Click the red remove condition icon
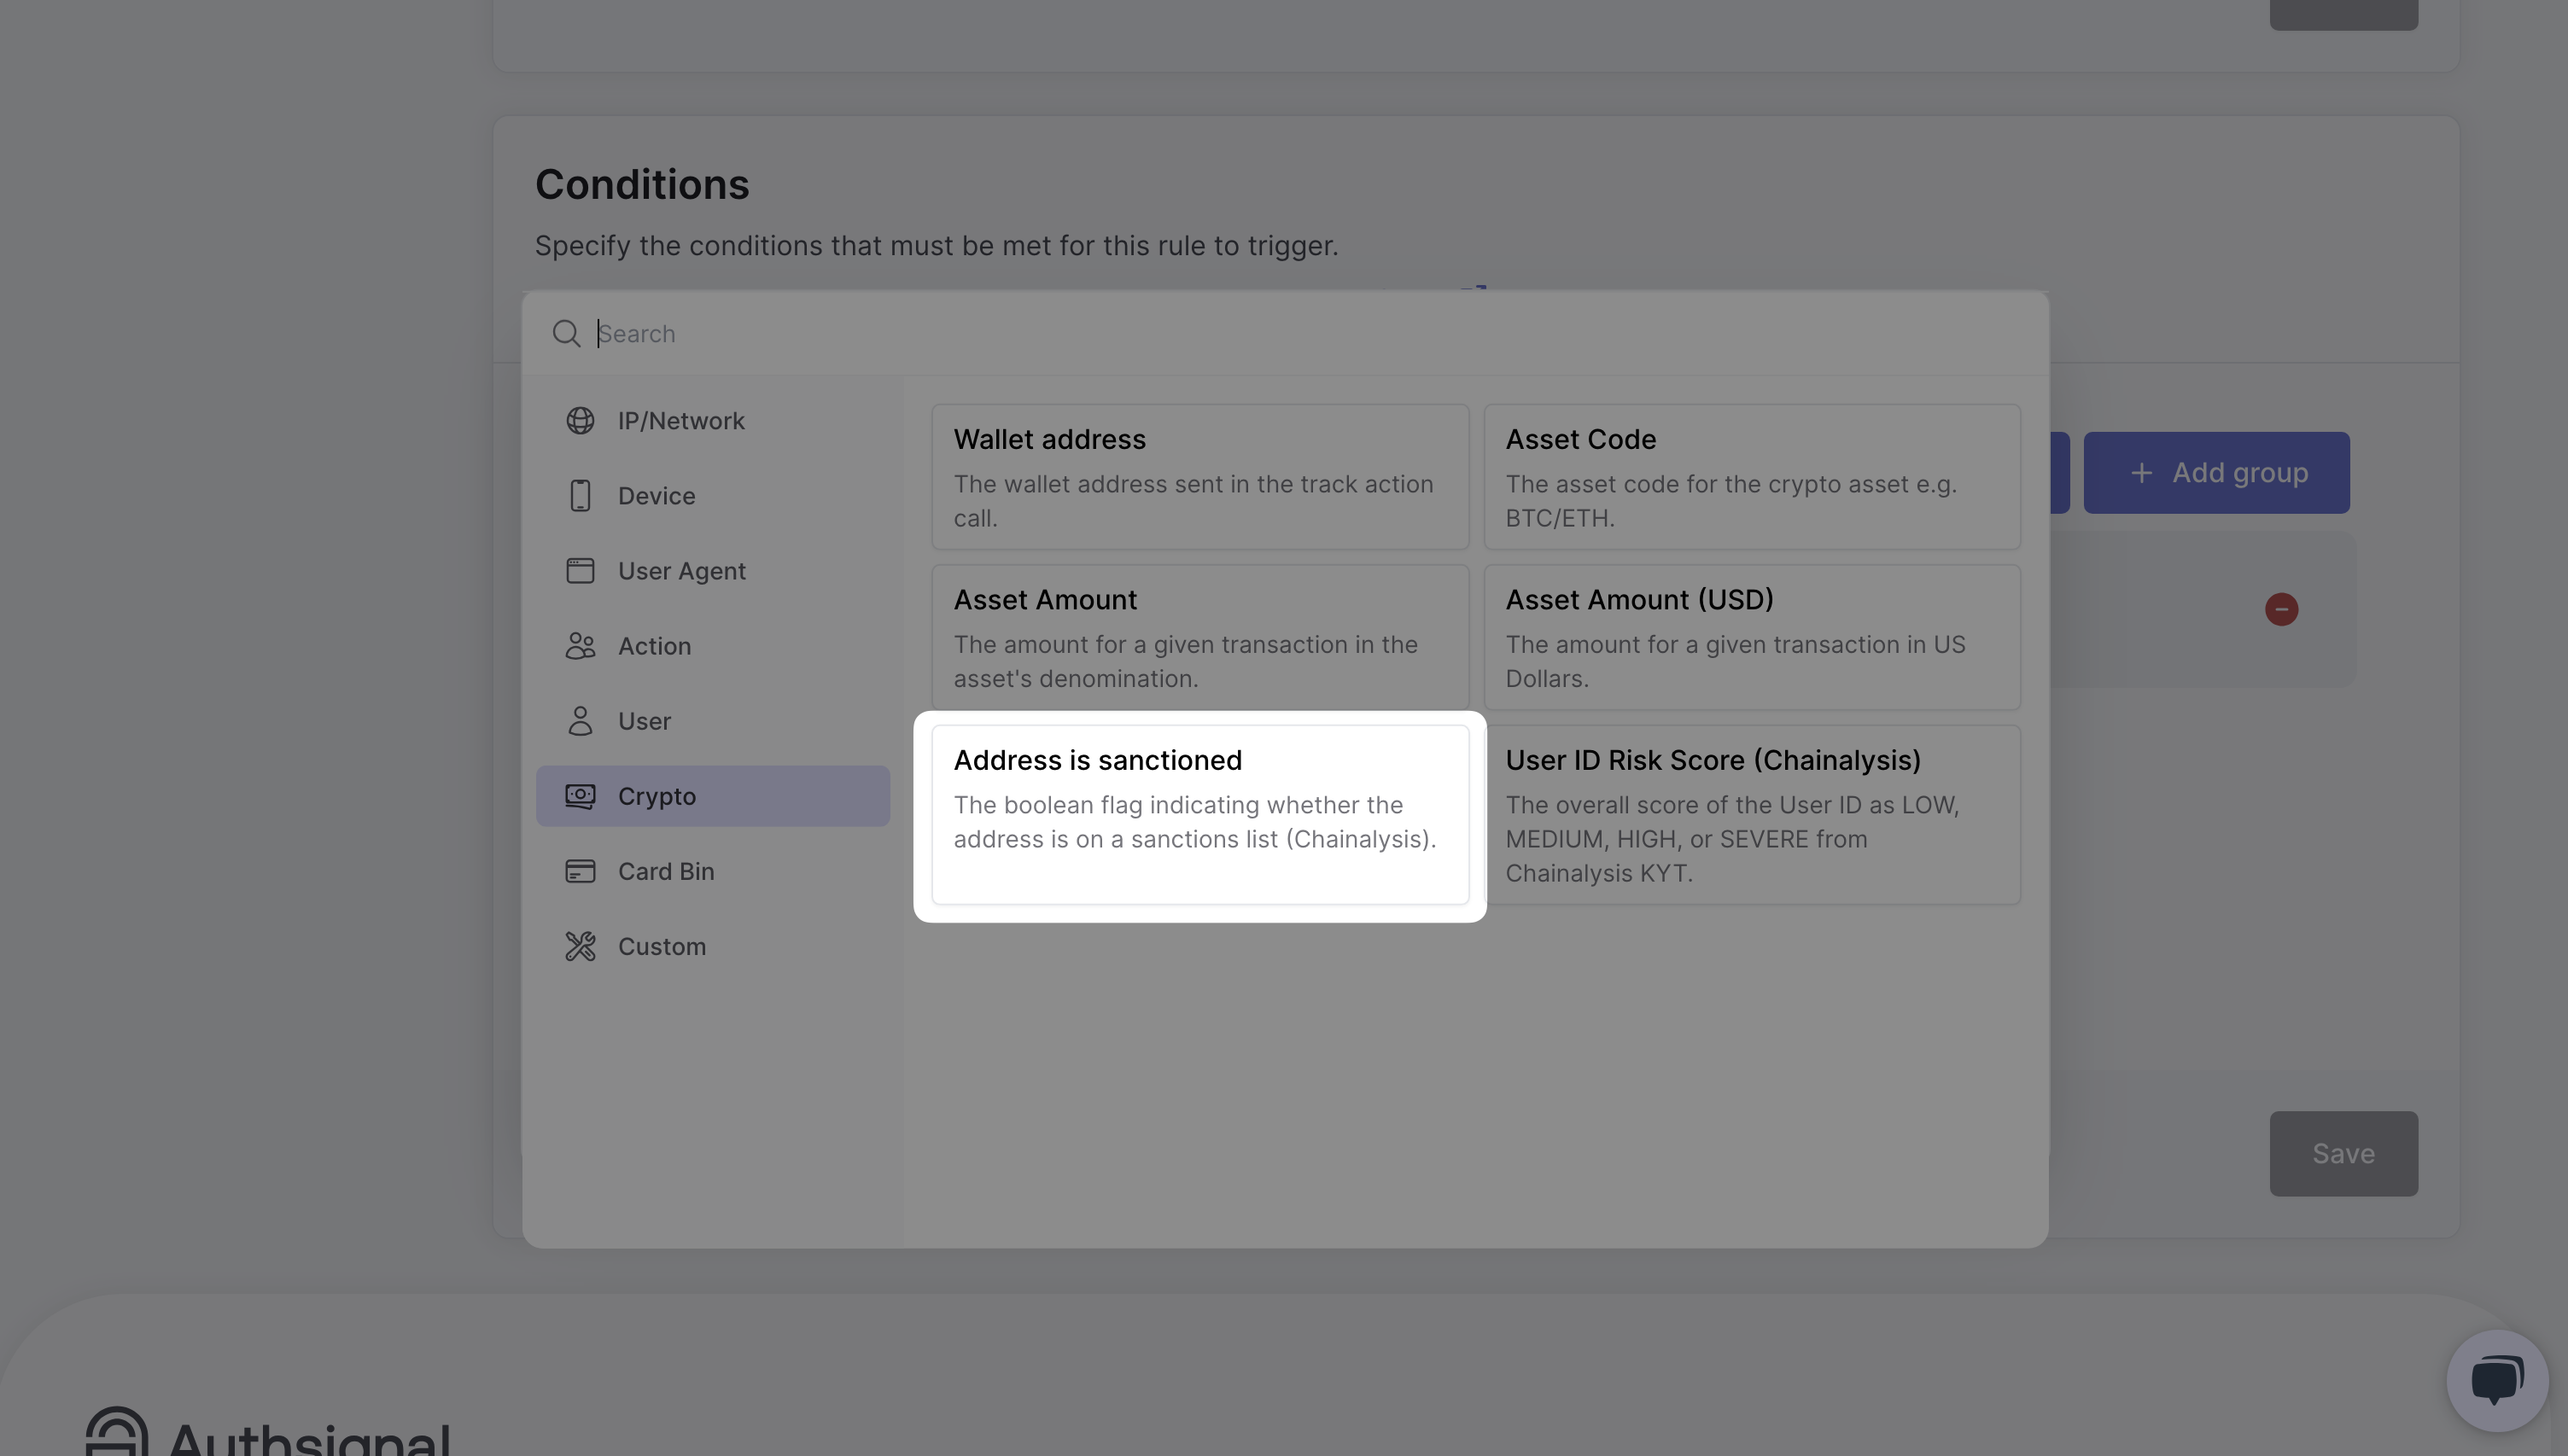2568x1456 pixels. click(x=2281, y=609)
